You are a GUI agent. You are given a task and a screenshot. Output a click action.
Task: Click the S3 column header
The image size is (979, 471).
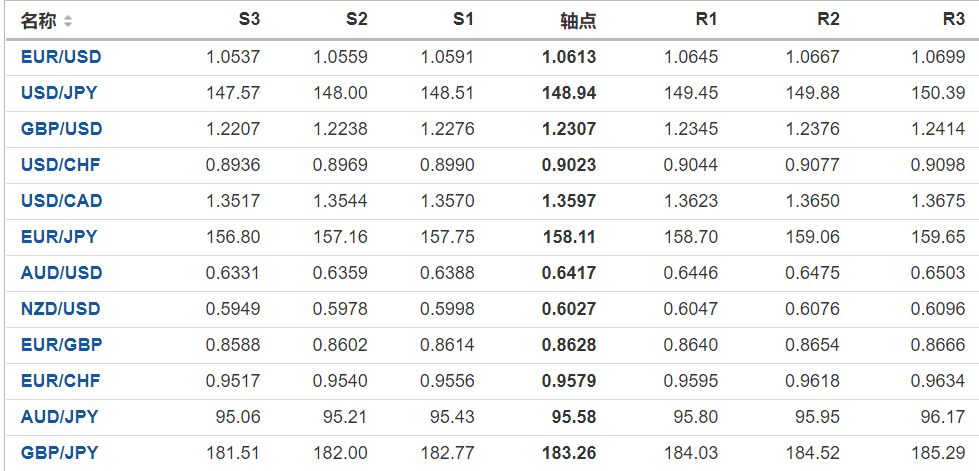tap(250, 19)
